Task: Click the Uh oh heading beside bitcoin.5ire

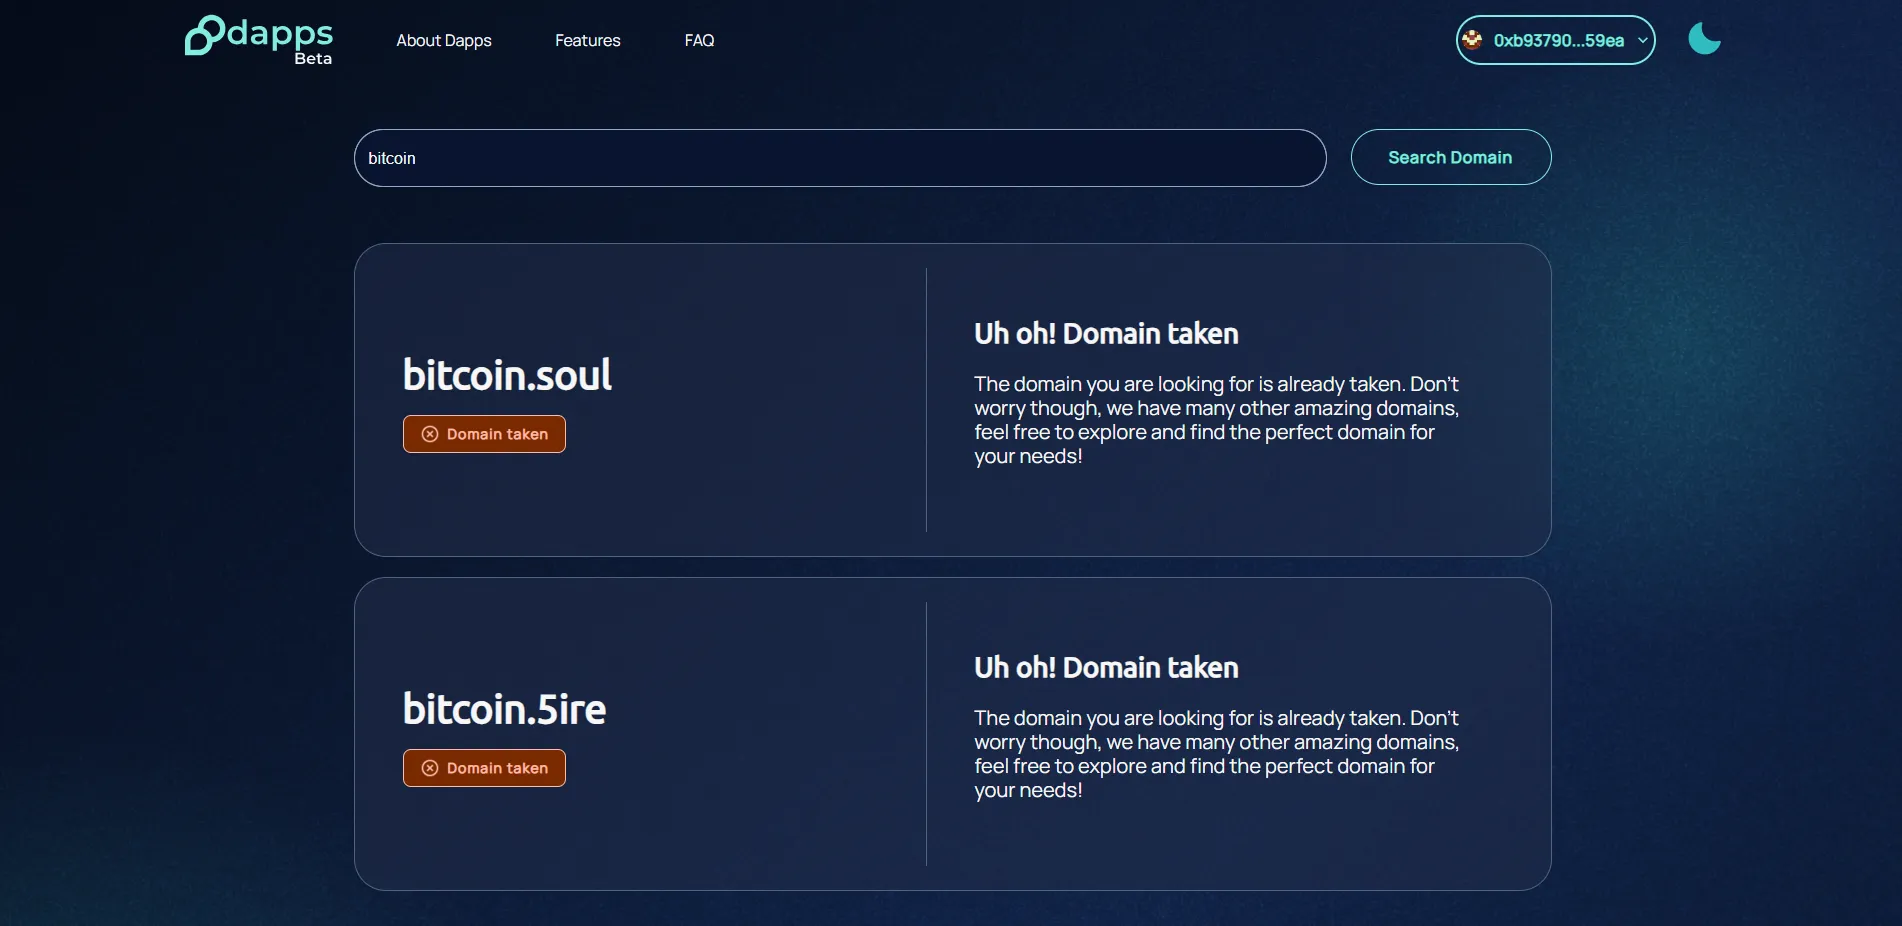Action: point(1106,668)
